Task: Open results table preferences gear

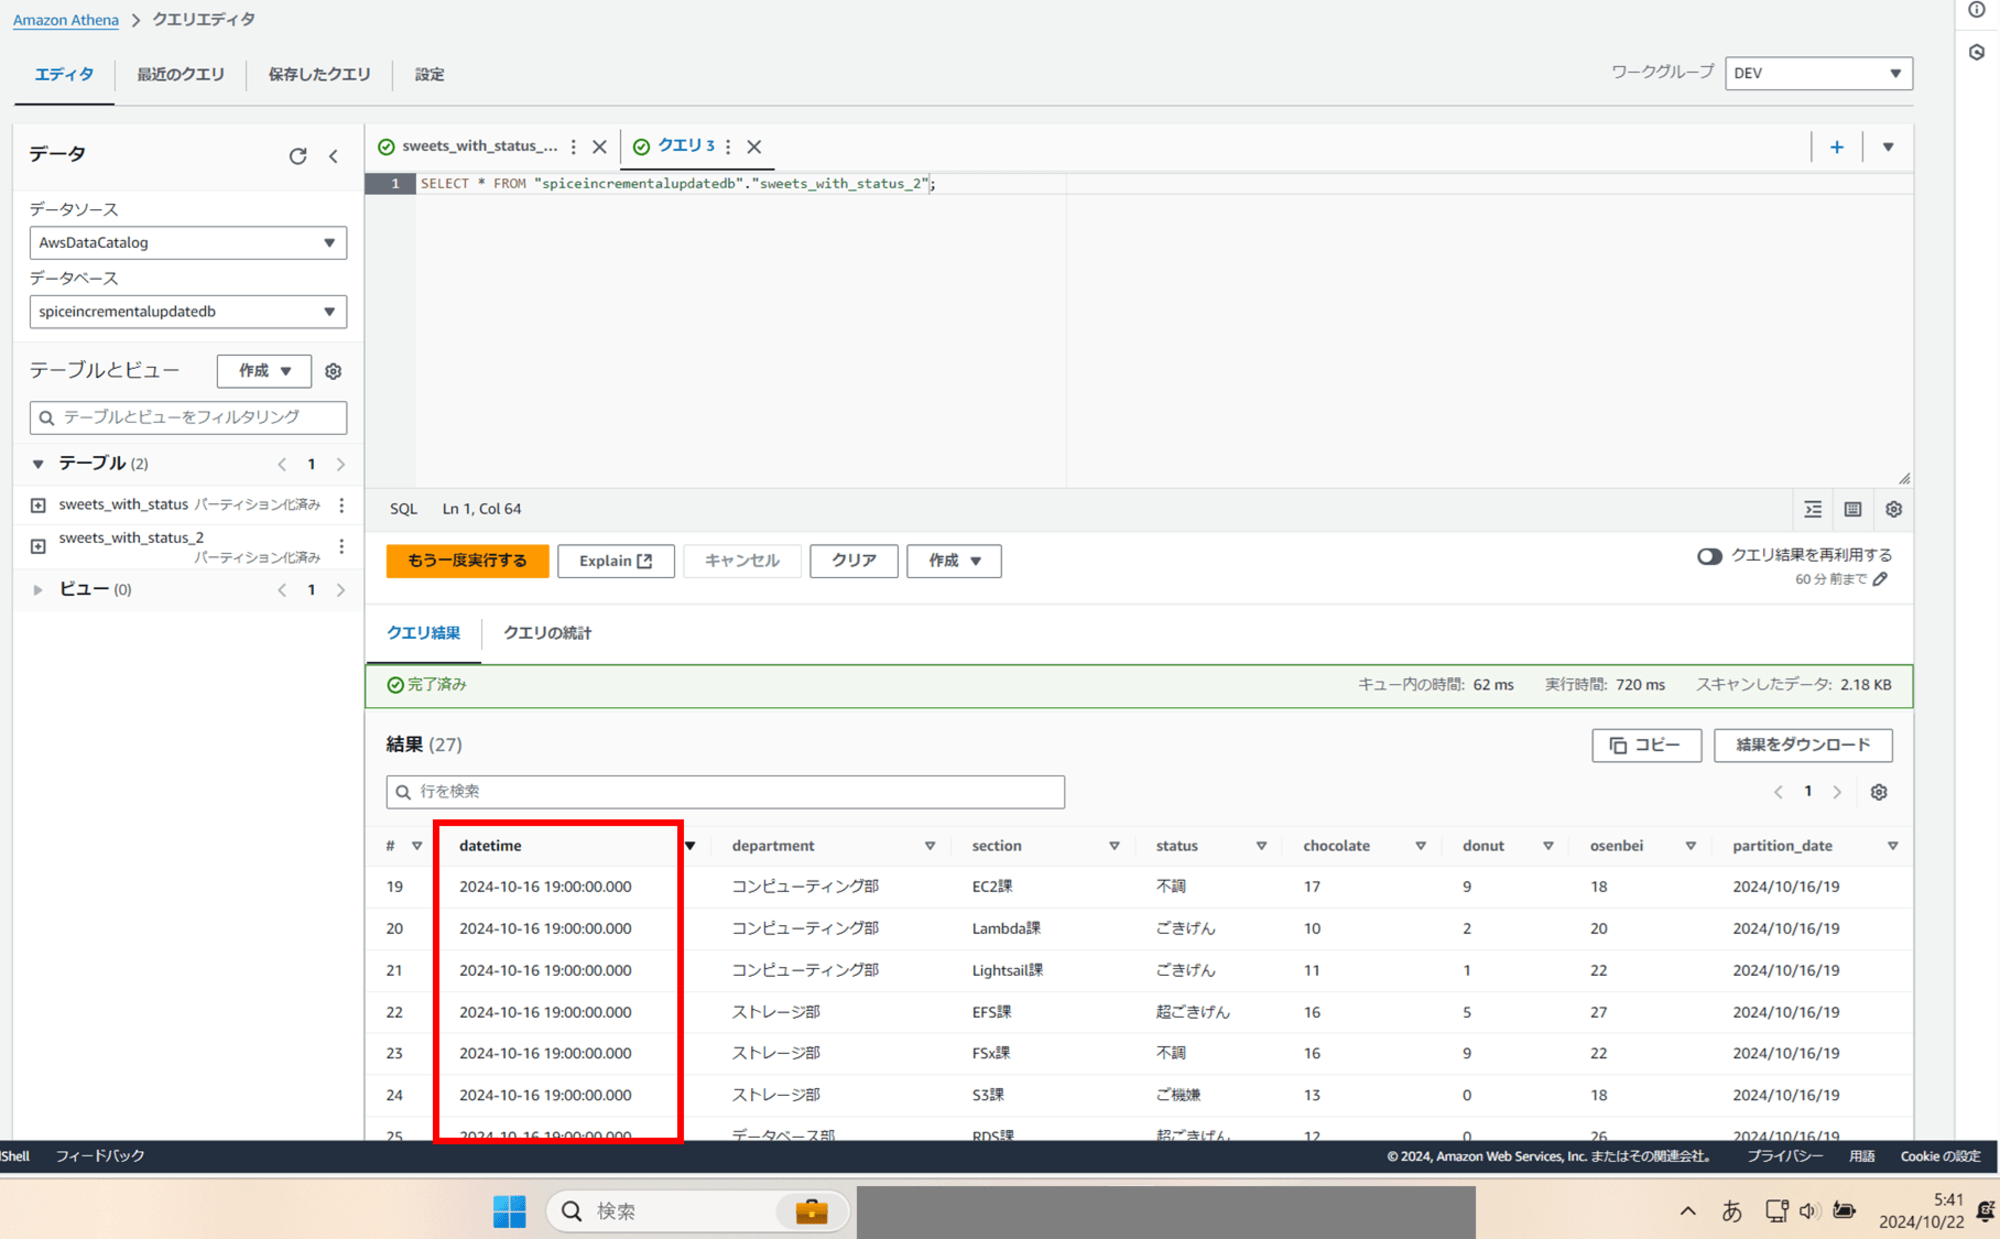Action: (x=1879, y=792)
